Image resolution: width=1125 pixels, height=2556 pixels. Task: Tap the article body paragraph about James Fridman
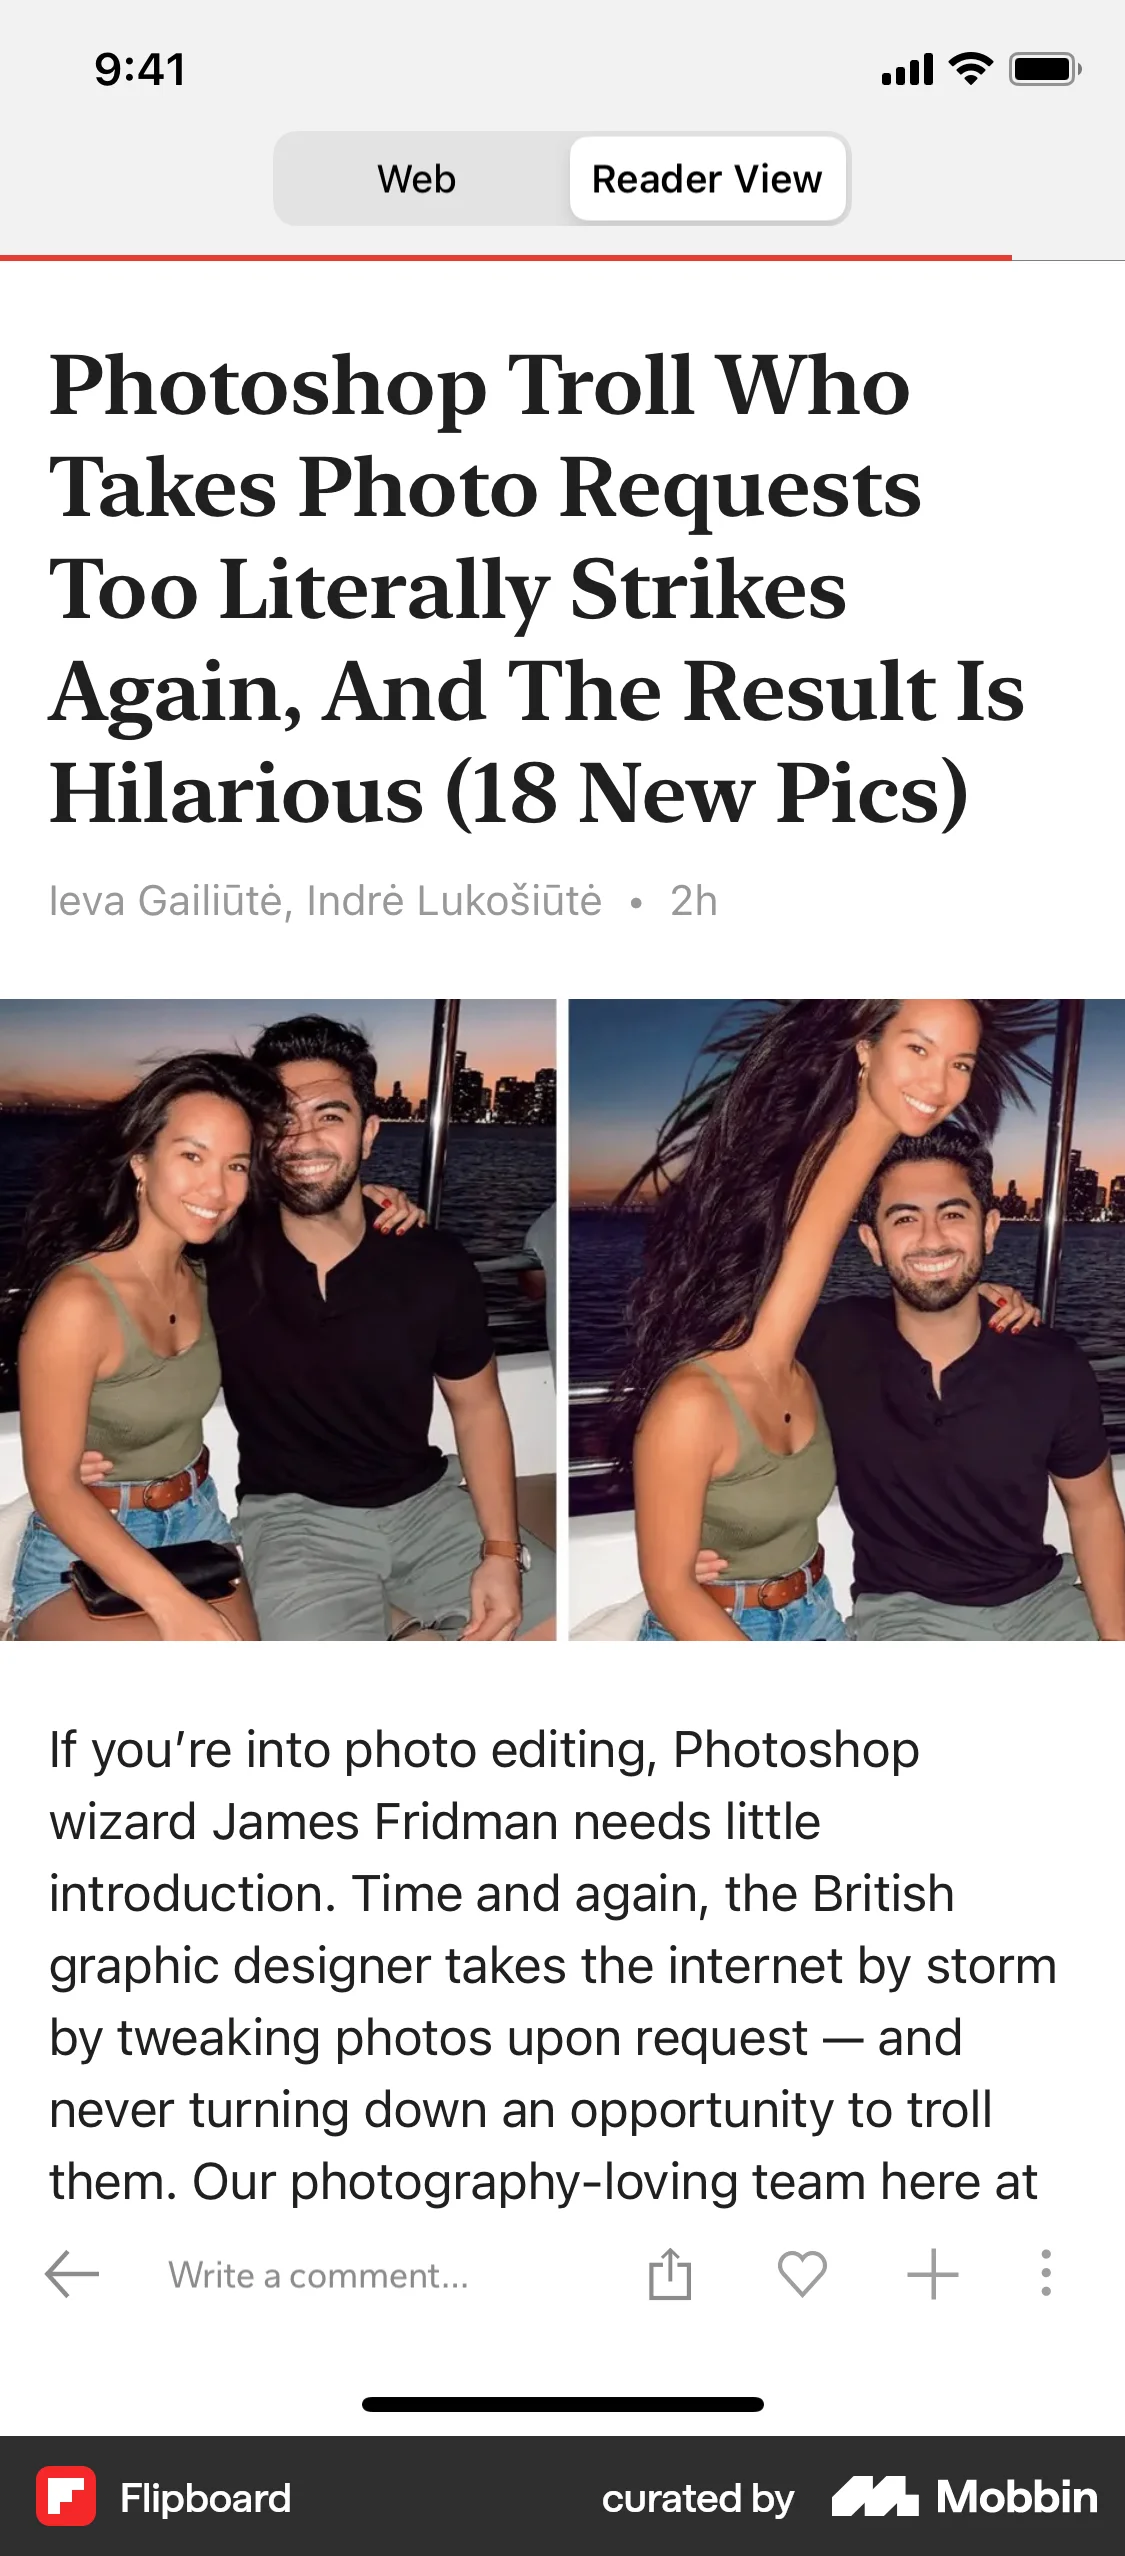[553, 1965]
